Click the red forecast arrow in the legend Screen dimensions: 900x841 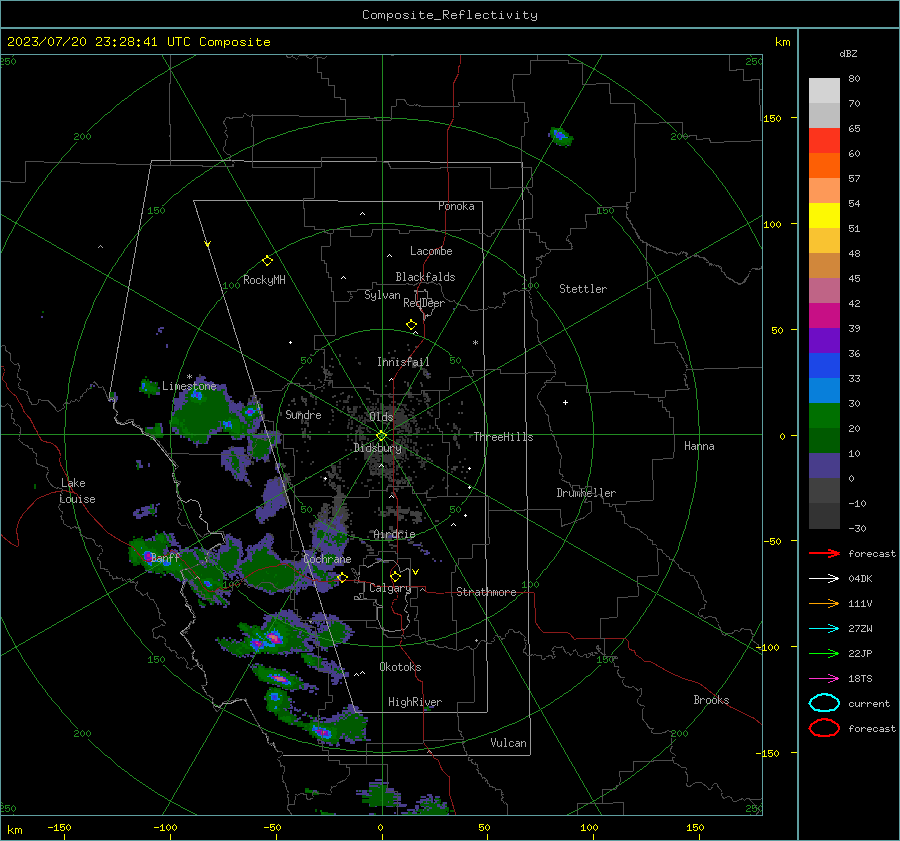point(824,553)
